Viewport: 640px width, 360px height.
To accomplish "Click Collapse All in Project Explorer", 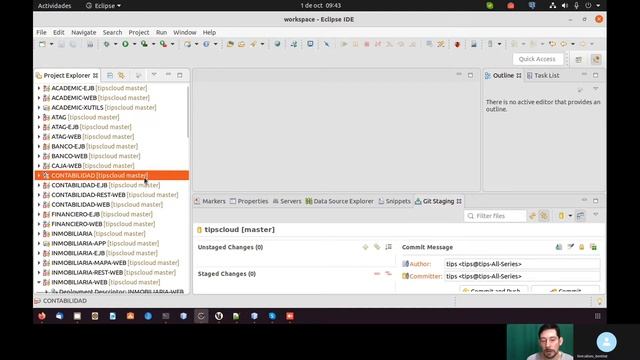I will 110,76.
